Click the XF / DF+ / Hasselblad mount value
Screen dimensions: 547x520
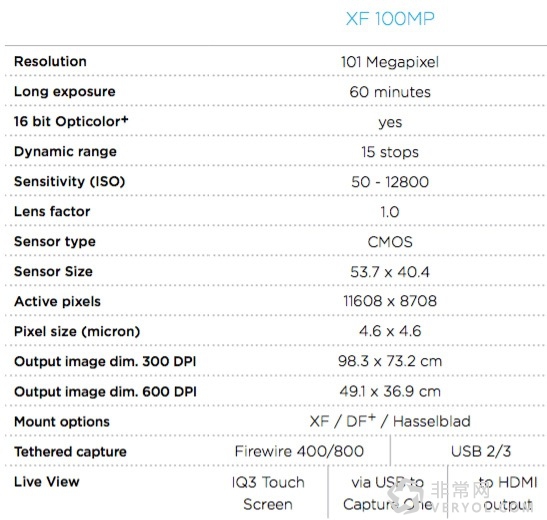[390, 421]
